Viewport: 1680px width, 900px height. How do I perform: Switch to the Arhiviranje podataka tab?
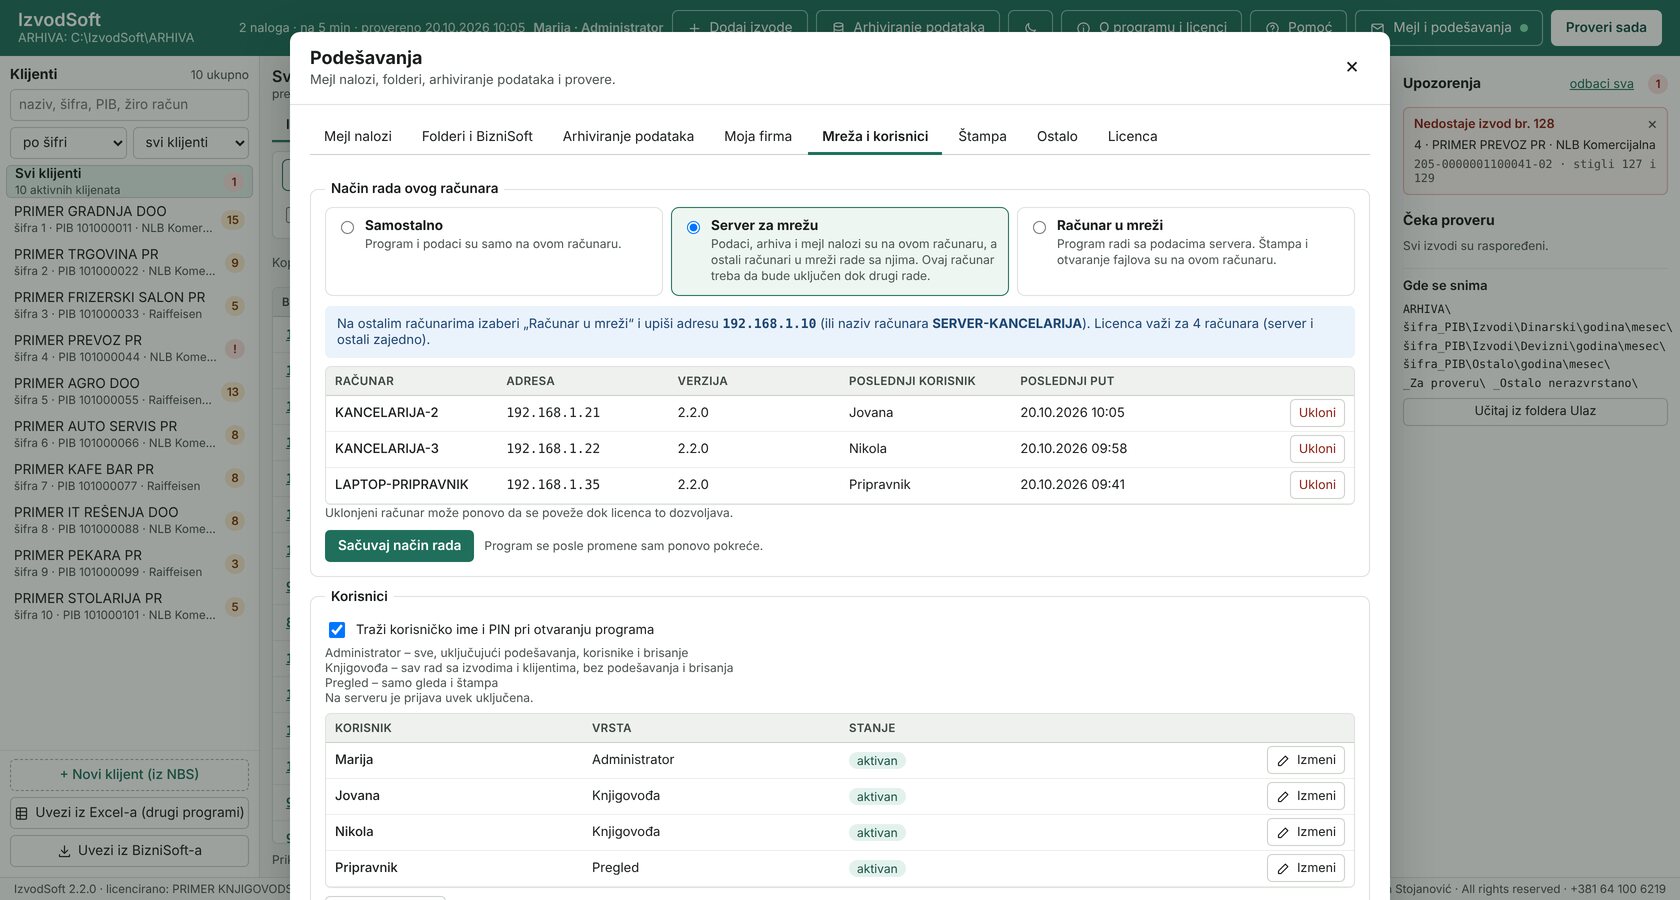(628, 136)
